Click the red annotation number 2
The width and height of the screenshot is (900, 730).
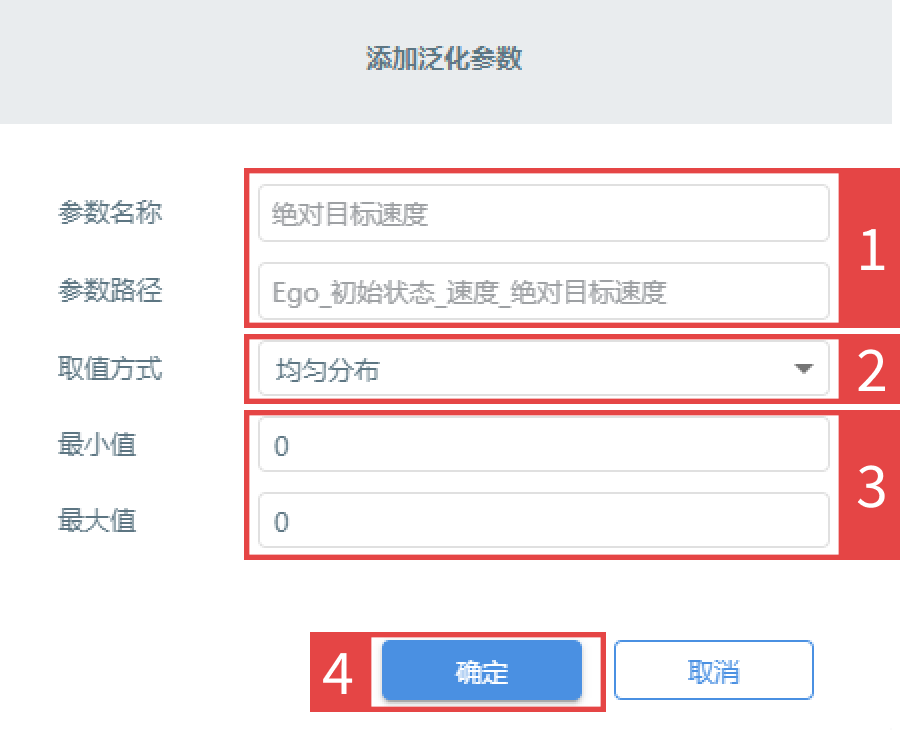pyautogui.click(x=871, y=371)
